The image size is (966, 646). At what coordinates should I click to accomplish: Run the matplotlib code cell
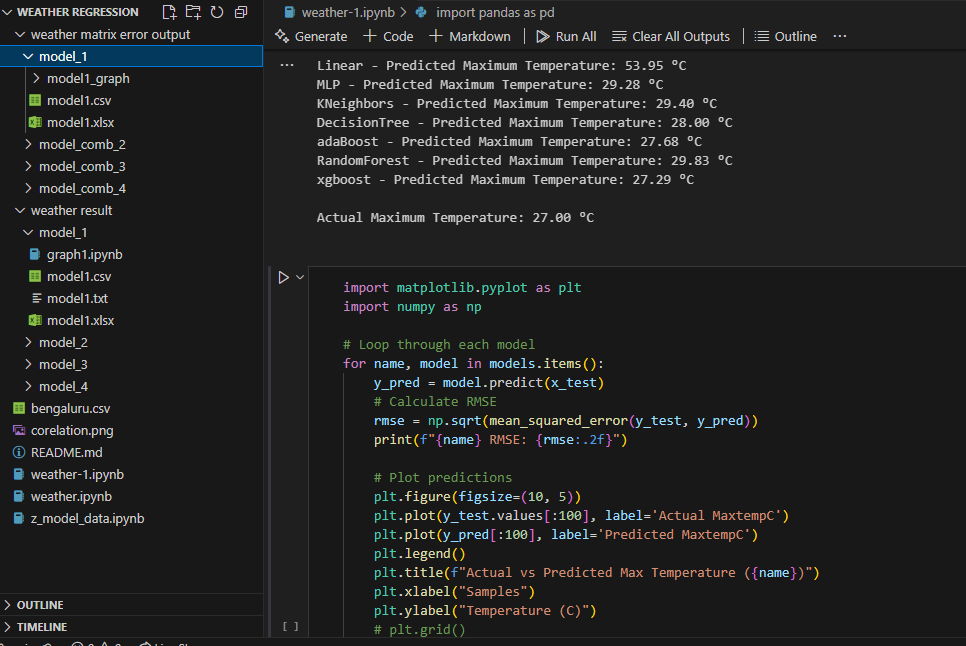[283, 277]
